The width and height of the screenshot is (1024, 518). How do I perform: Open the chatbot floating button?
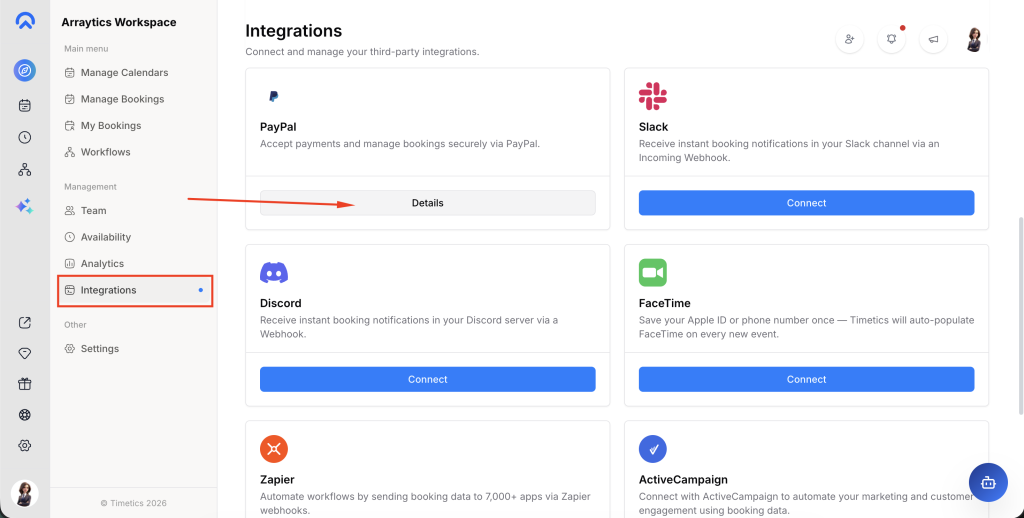[x=988, y=481]
